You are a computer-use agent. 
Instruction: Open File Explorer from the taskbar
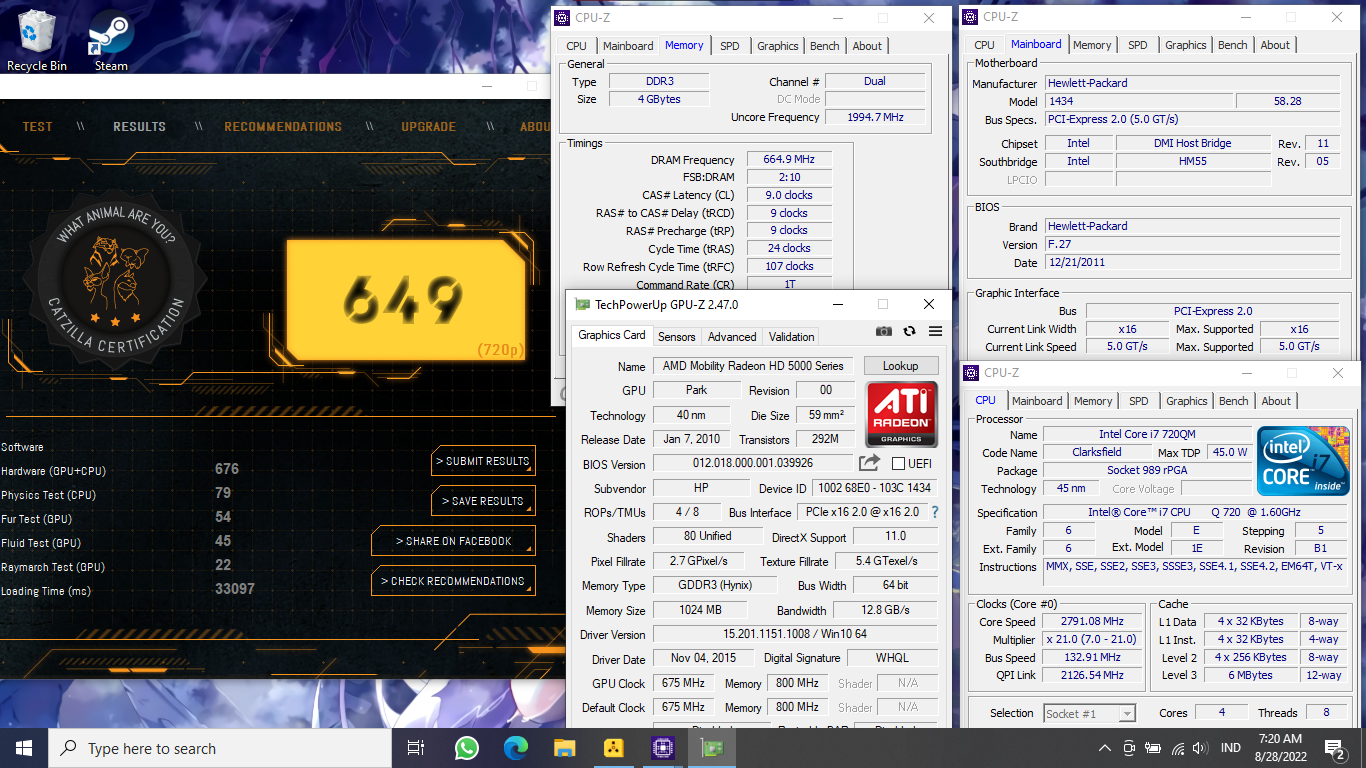point(564,748)
